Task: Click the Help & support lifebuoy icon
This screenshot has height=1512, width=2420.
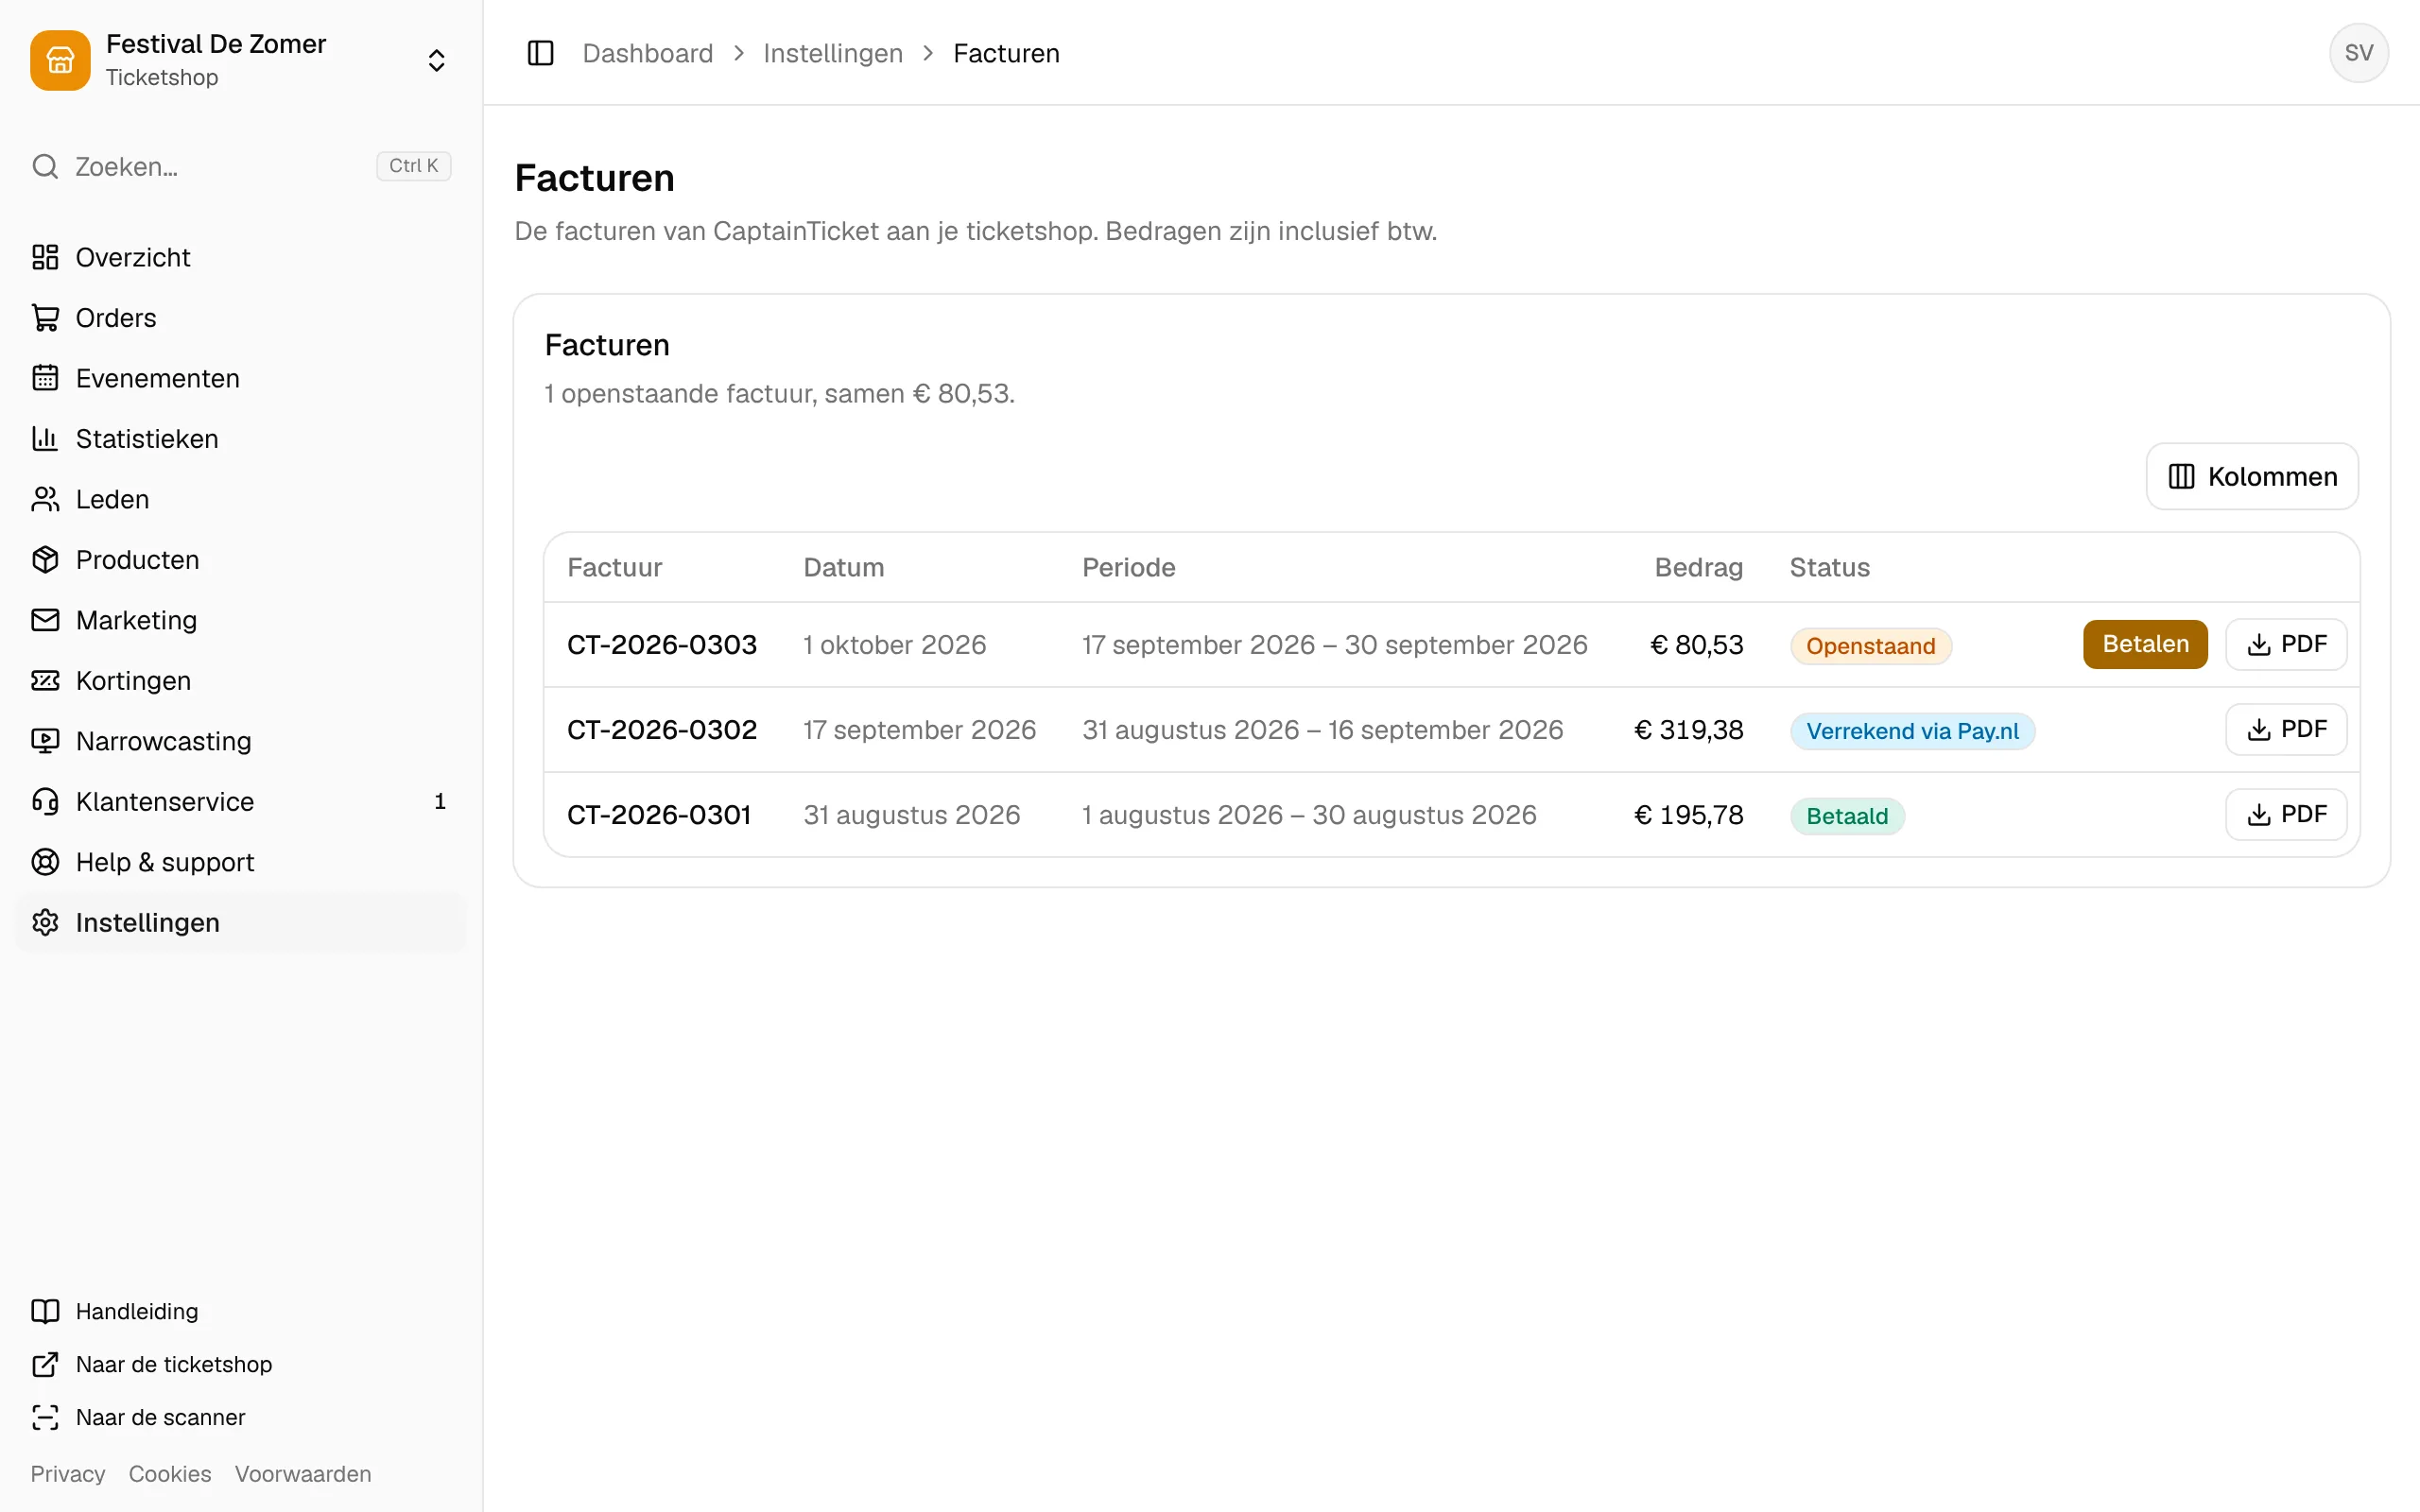Action: [45, 862]
